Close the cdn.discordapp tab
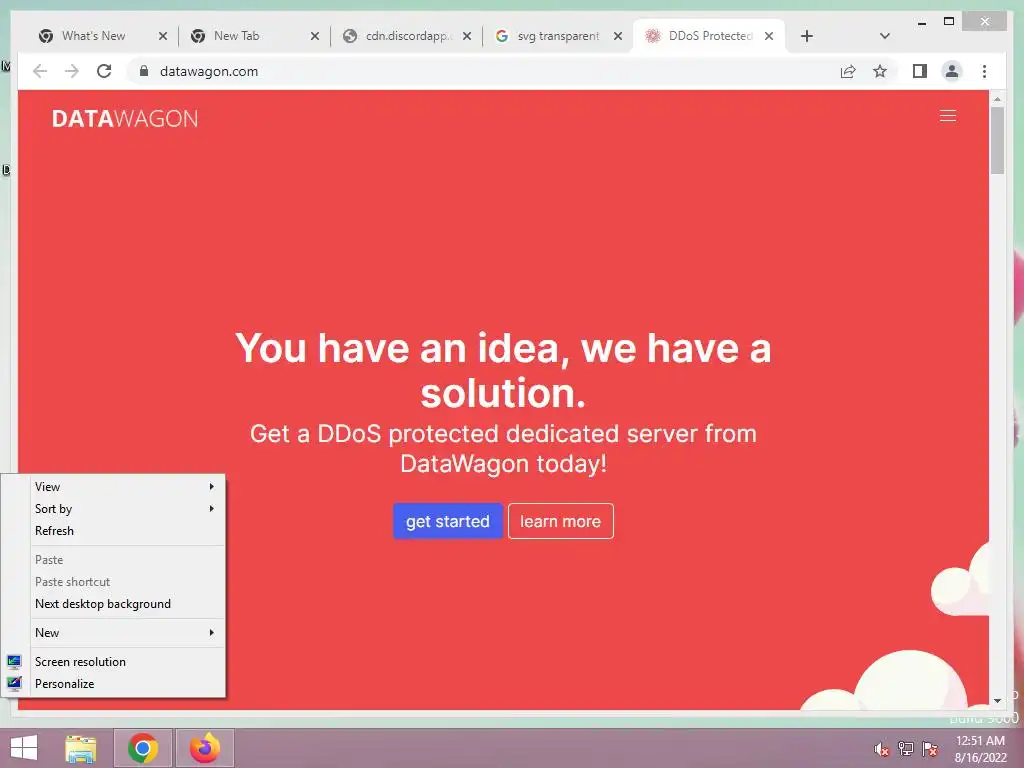 467,36
